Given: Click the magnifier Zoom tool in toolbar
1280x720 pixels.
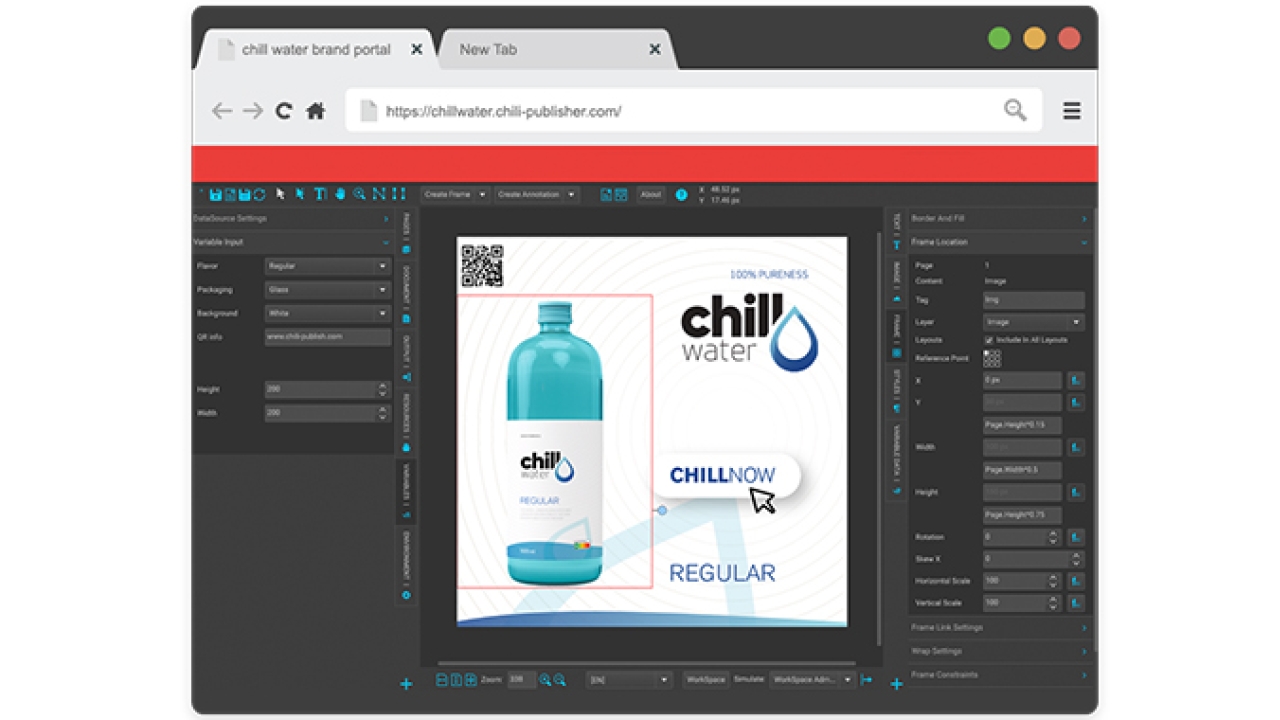Looking at the screenshot, I should pos(359,194).
